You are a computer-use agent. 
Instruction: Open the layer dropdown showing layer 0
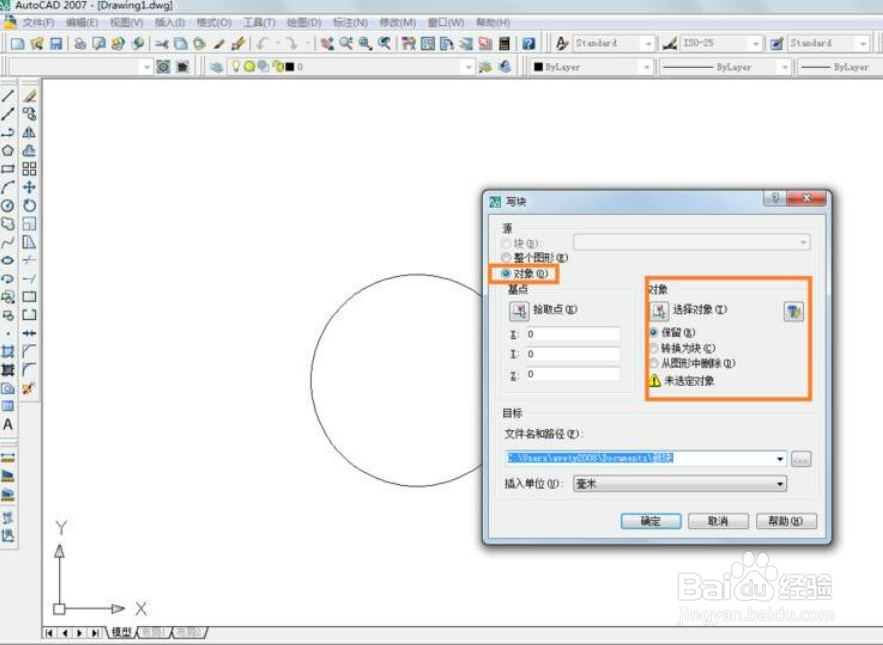click(350, 66)
